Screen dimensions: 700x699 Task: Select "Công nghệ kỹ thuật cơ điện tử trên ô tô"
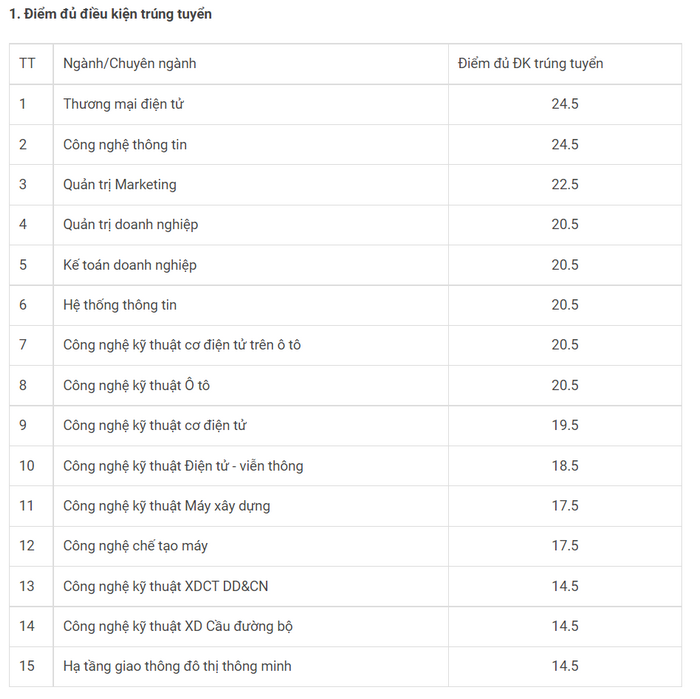click(182, 345)
